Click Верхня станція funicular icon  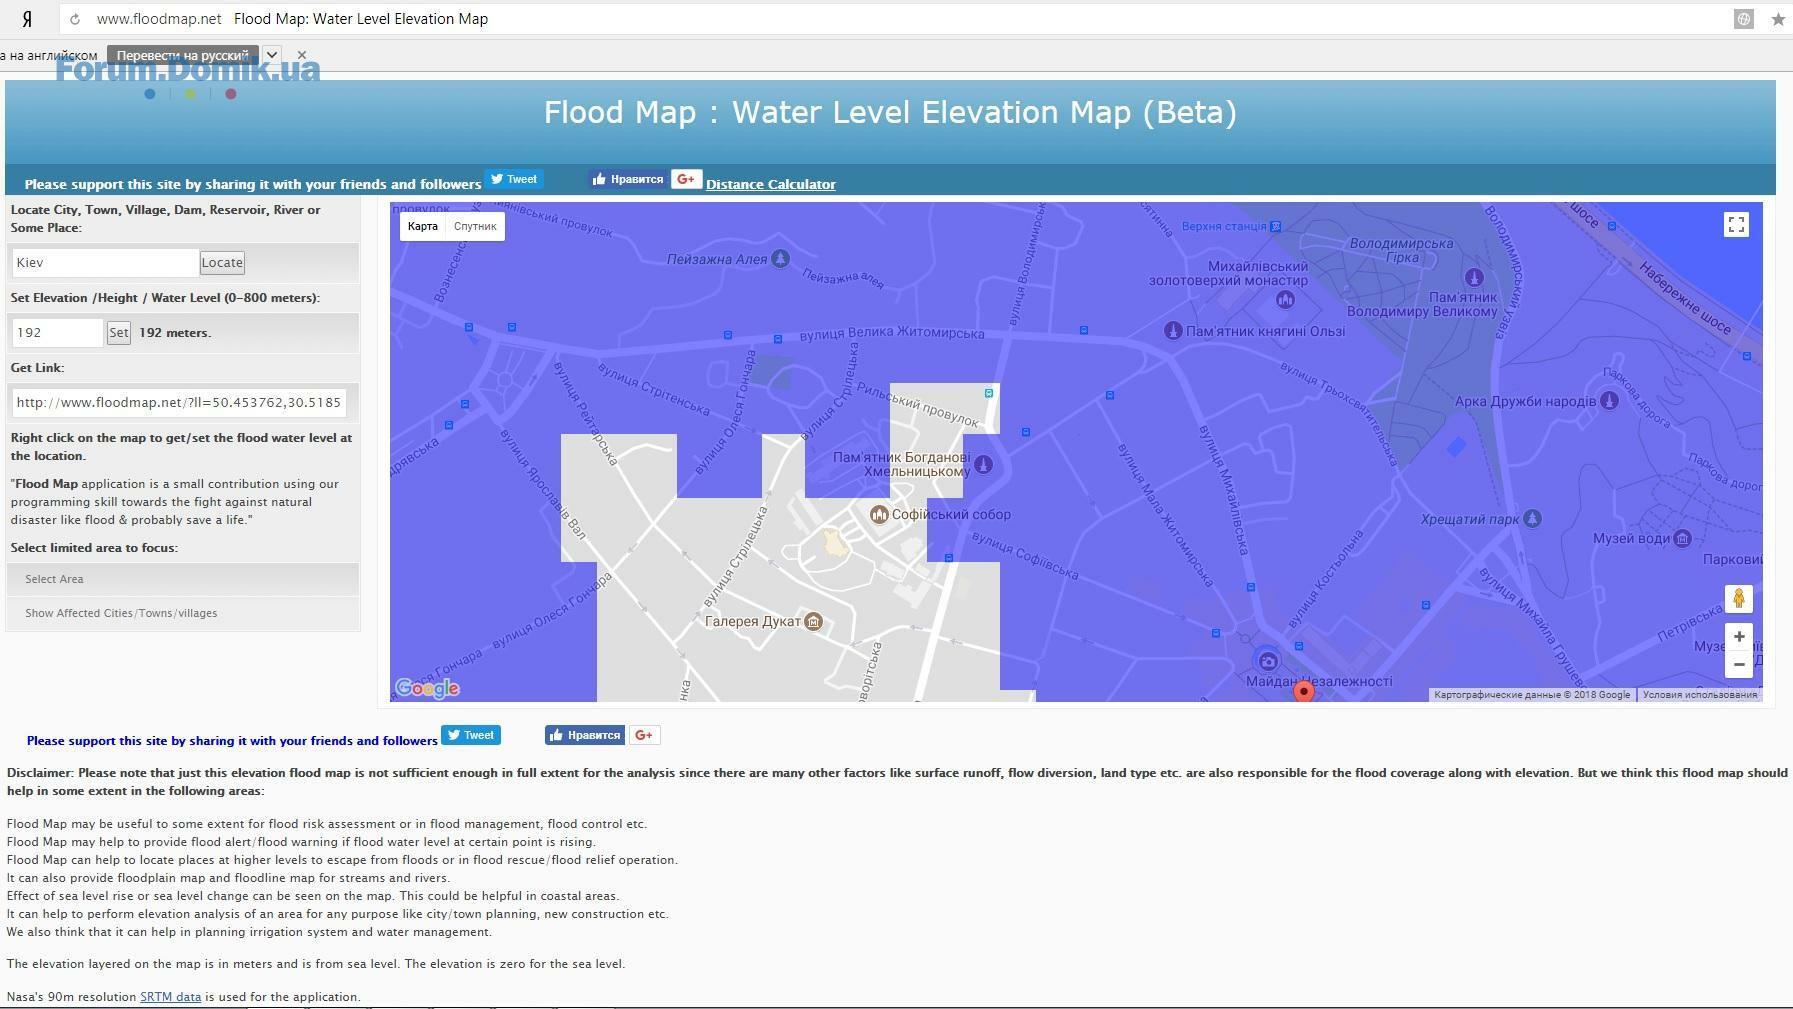pos(1275,226)
